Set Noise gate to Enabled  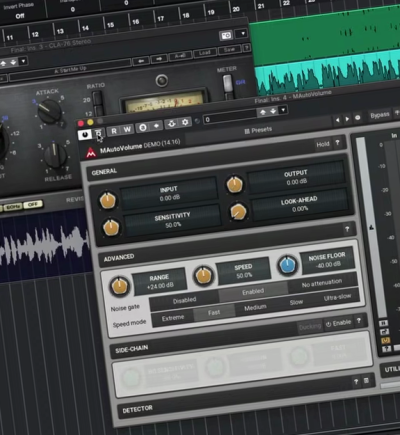[253, 292]
